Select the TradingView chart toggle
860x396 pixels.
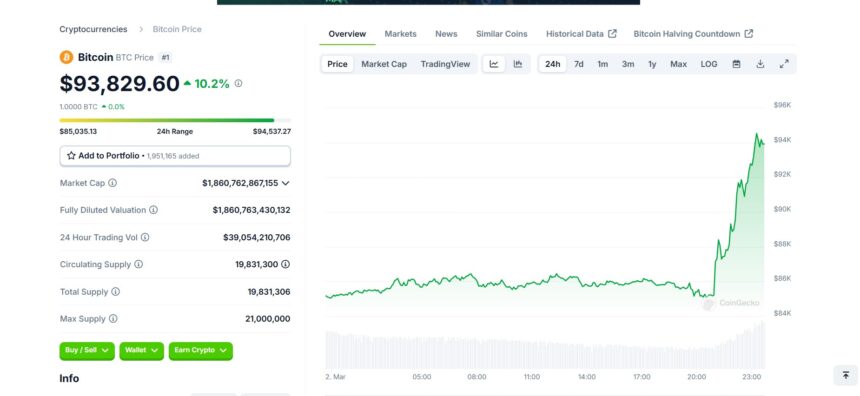click(x=445, y=64)
